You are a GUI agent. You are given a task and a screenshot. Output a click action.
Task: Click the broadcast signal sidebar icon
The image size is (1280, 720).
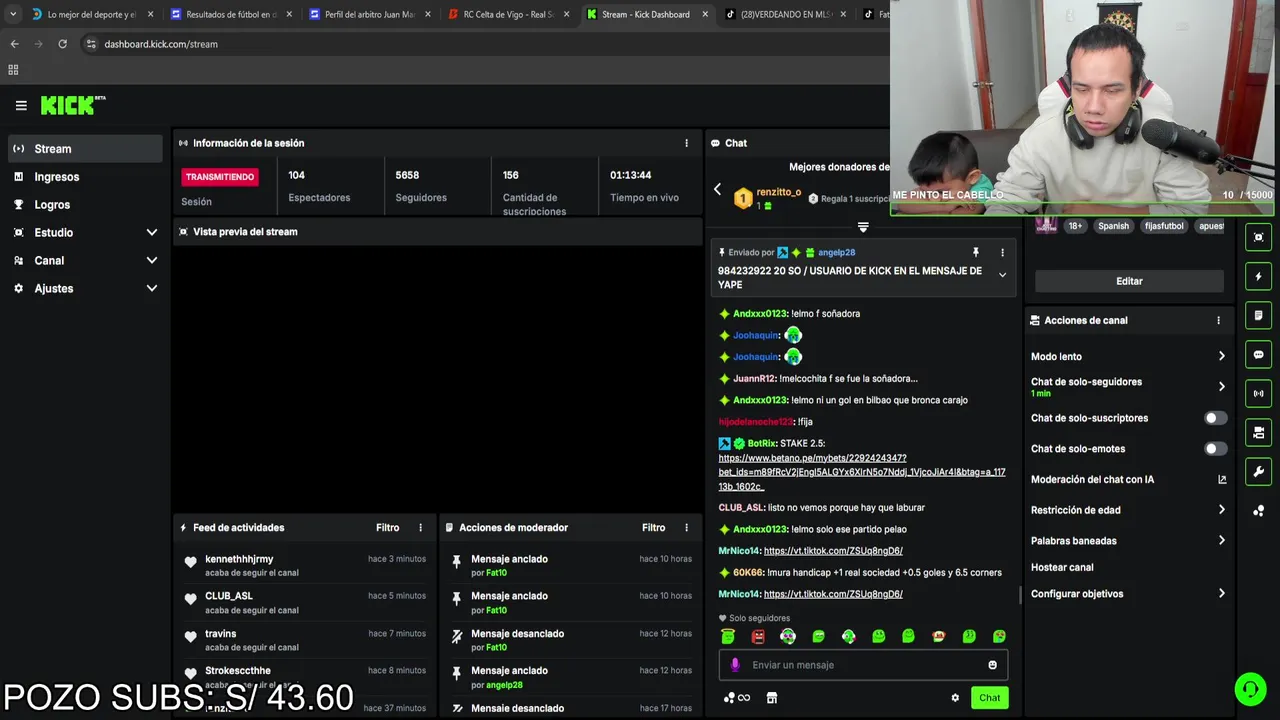(x=1258, y=393)
